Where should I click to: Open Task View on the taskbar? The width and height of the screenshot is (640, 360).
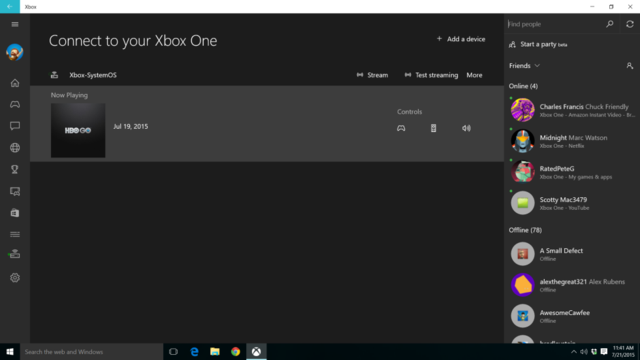click(173, 351)
